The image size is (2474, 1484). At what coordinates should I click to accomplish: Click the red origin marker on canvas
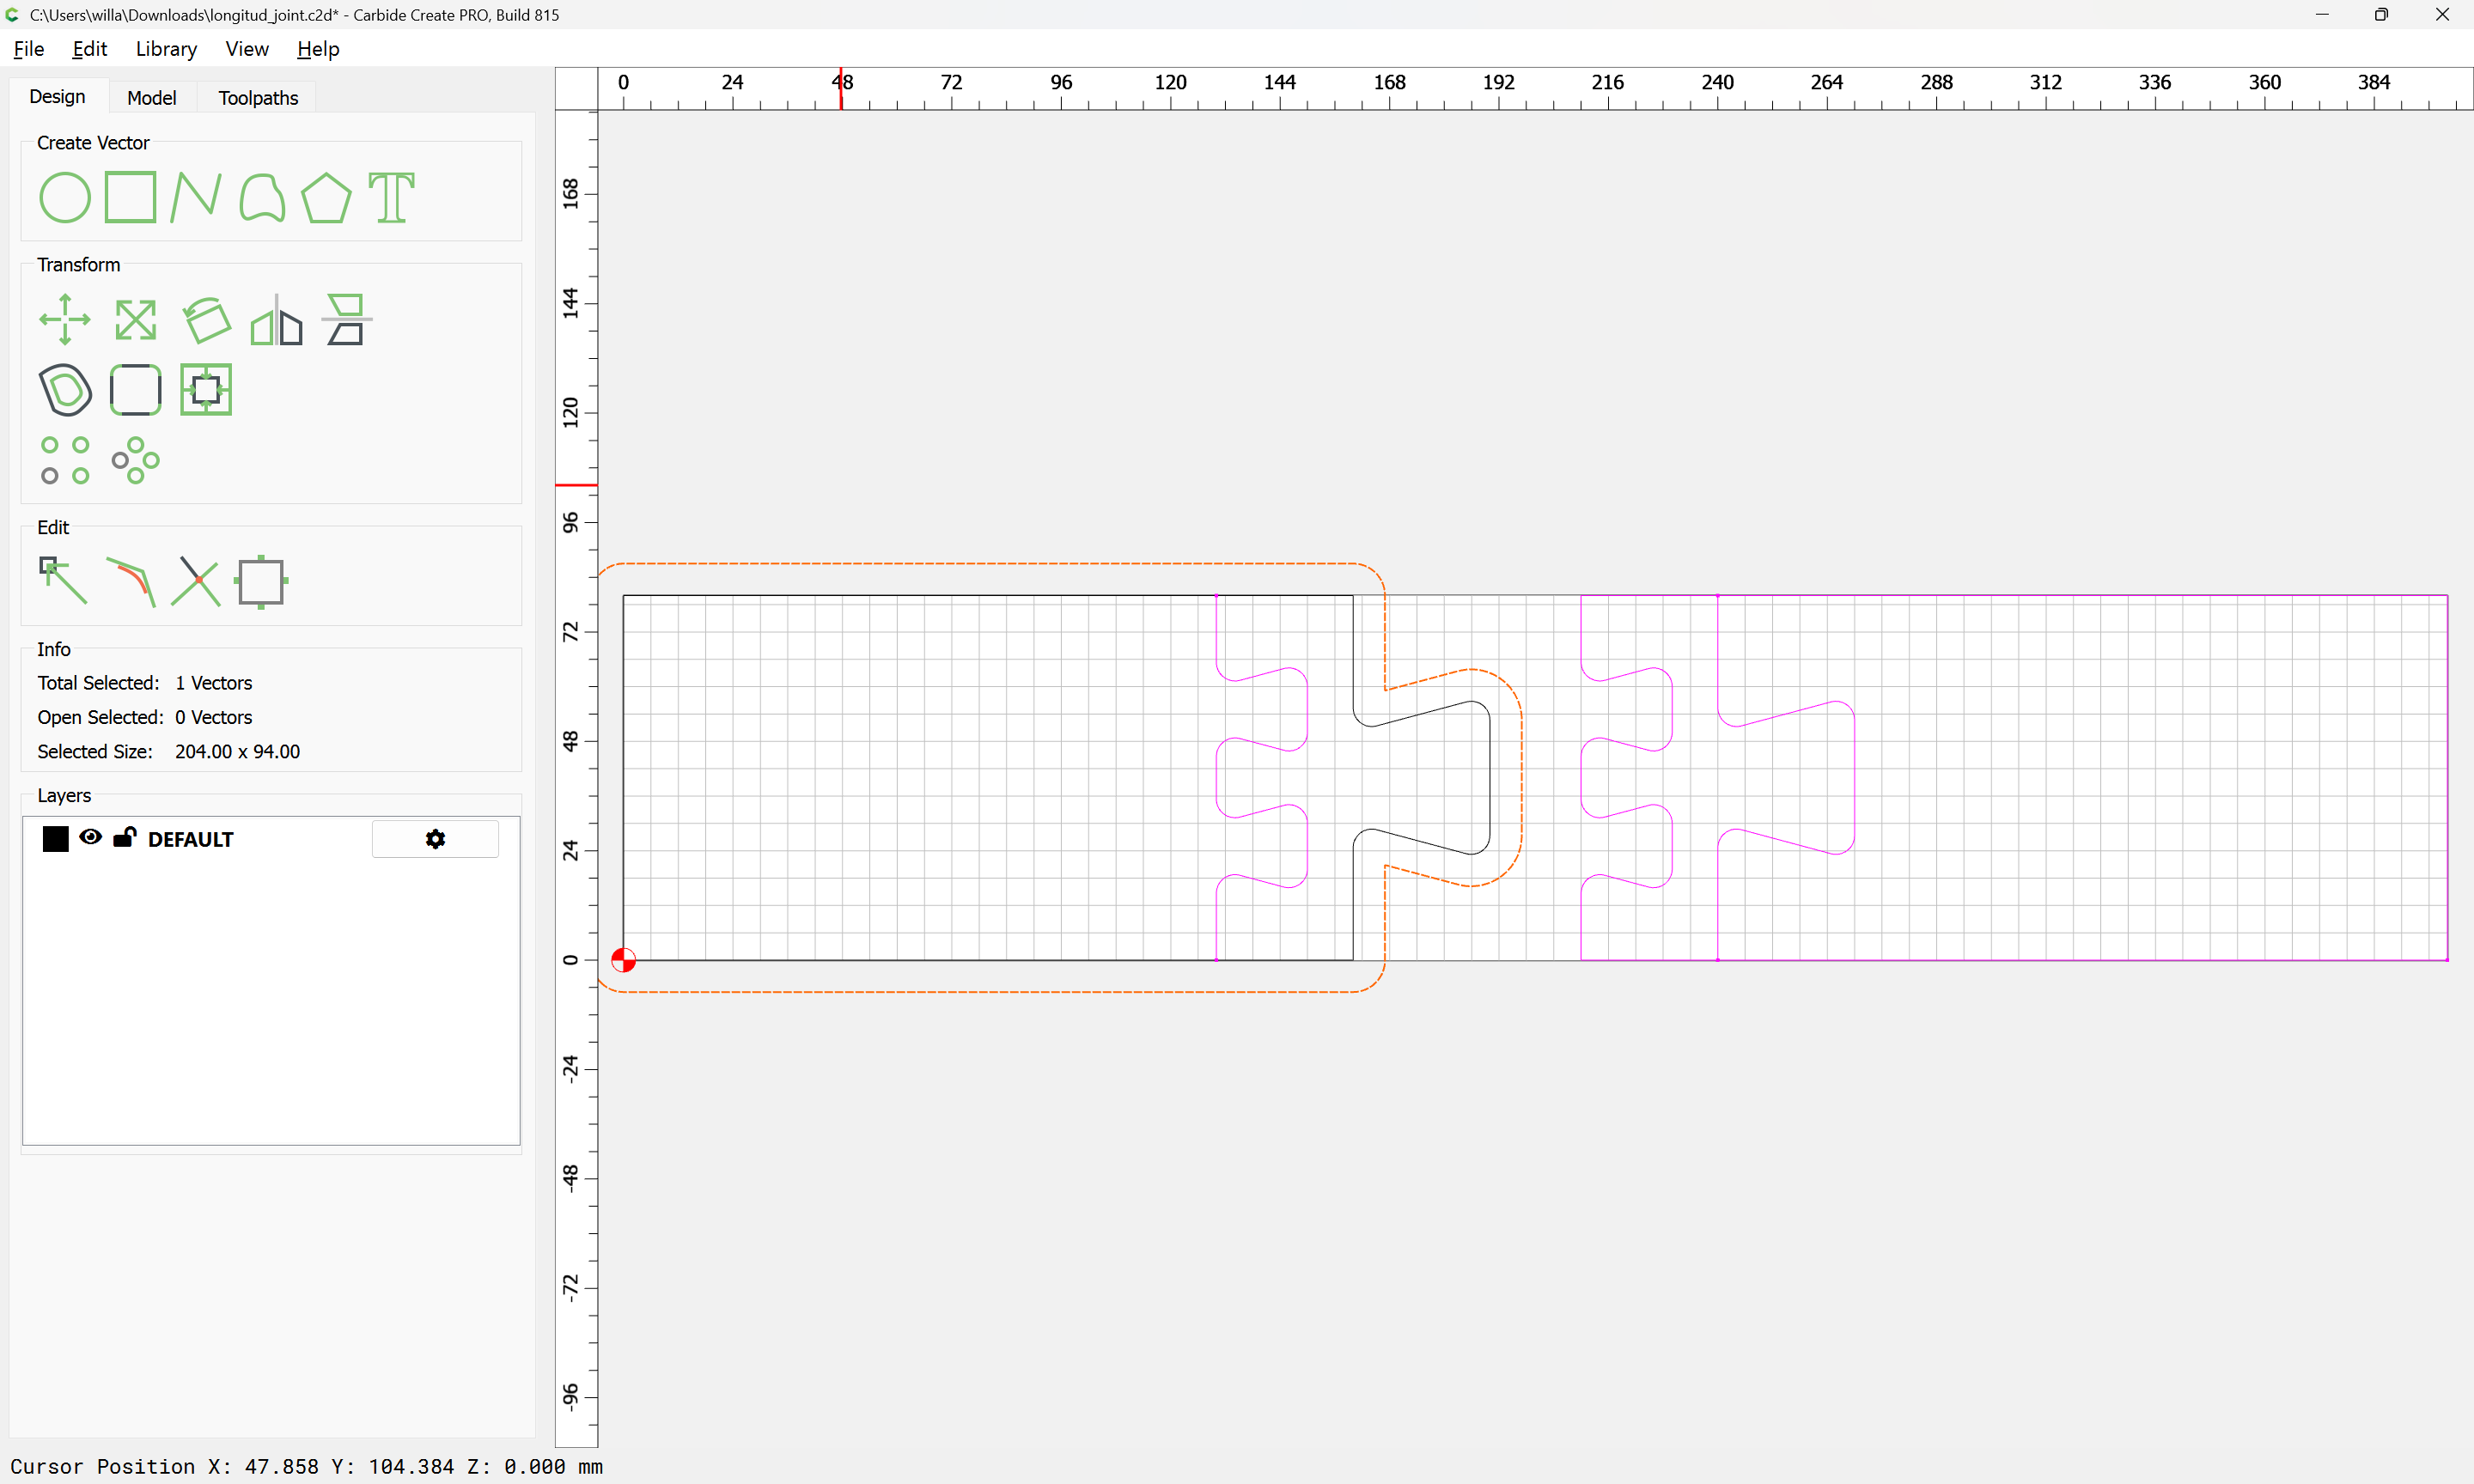[x=623, y=960]
